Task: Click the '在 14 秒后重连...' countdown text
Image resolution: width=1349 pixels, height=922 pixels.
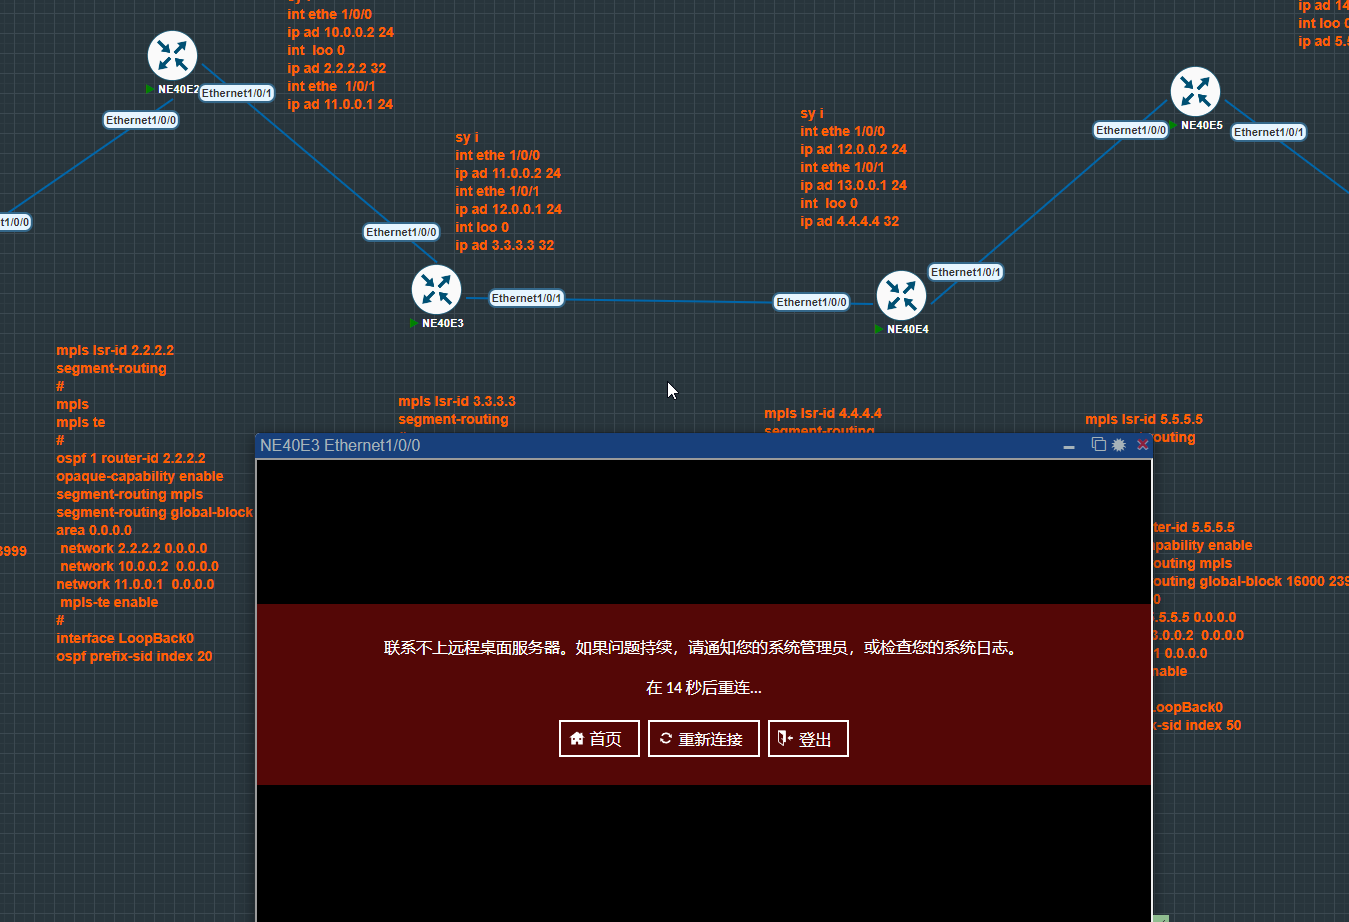Action: pyautogui.click(x=703, y=688)
